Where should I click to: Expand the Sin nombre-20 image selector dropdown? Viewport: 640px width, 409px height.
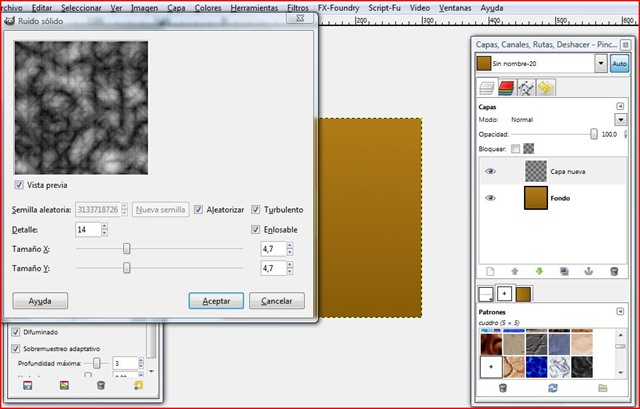[600, 63]
